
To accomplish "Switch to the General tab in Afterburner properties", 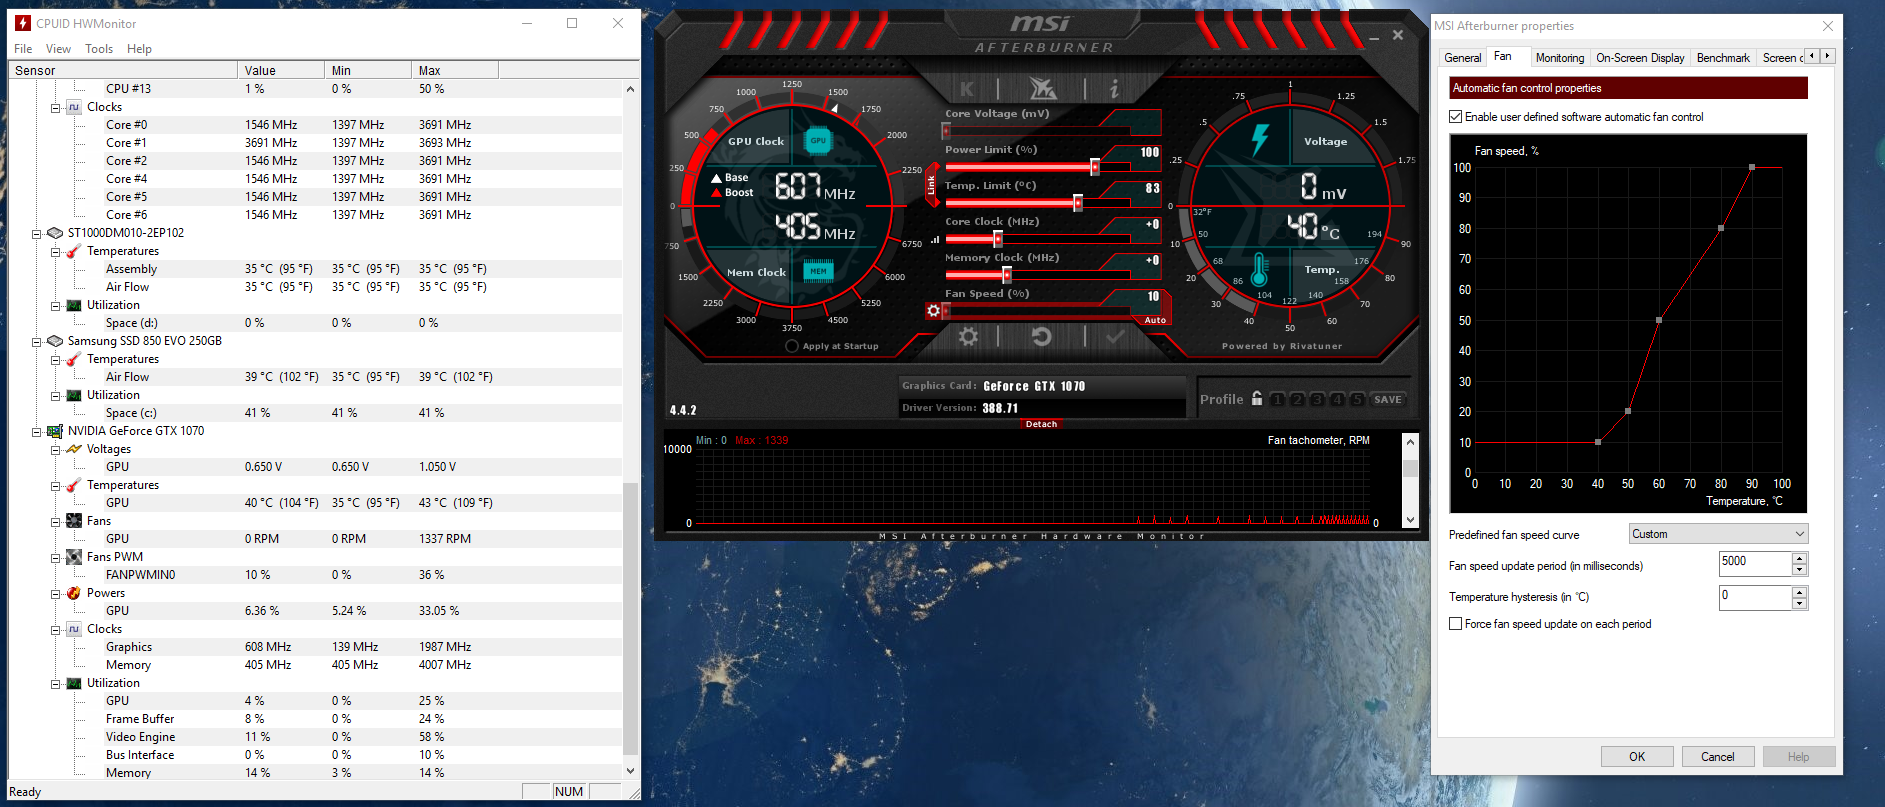I will (x=1463, y=58).
